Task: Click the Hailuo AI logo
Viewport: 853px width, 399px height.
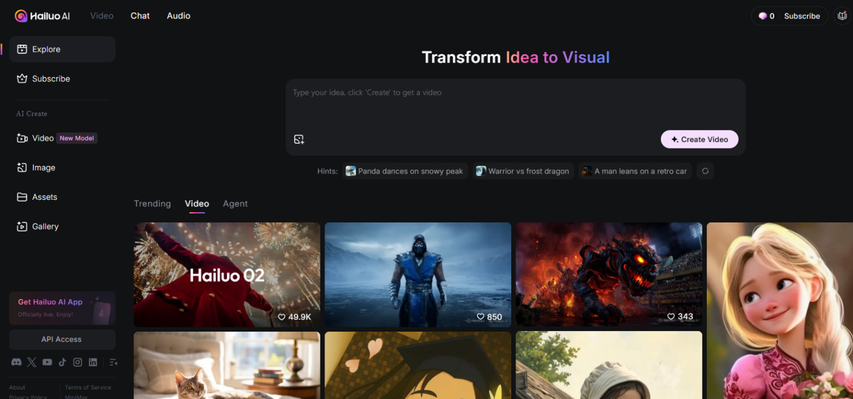Action: 42,16
